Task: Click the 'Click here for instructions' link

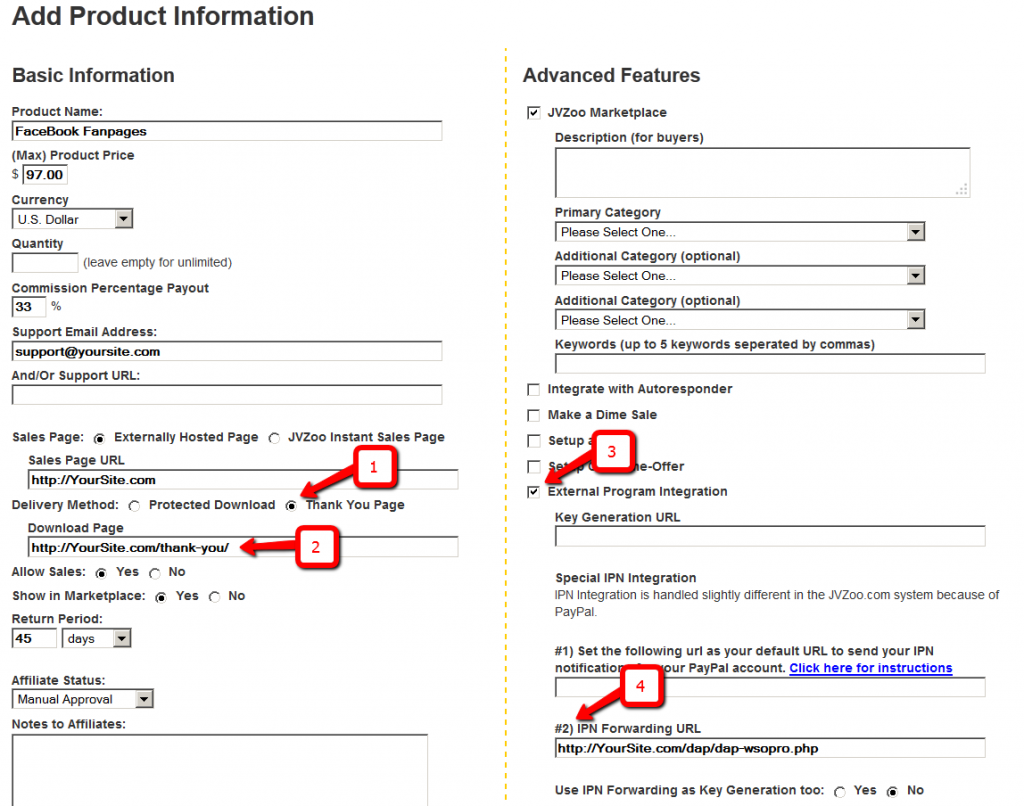Action: [870, 668]
